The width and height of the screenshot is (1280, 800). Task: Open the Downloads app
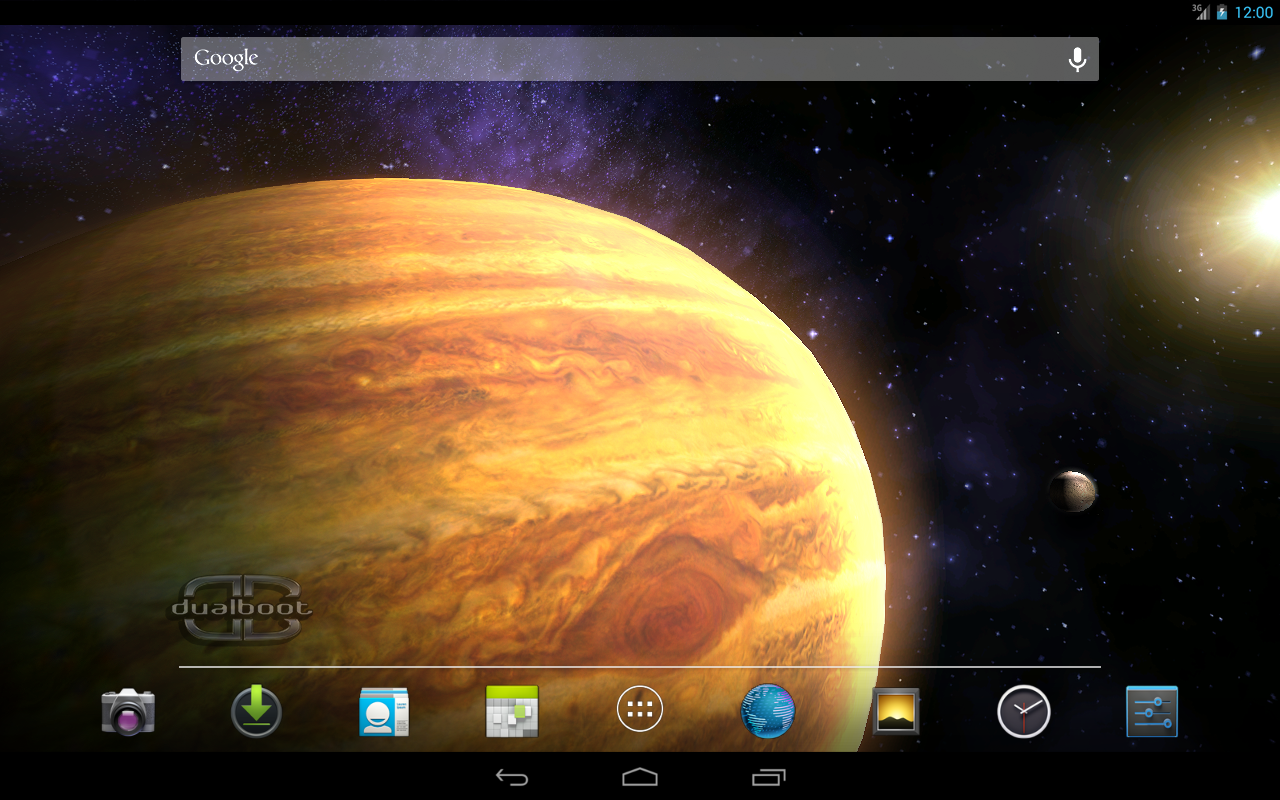click(256, 710)
